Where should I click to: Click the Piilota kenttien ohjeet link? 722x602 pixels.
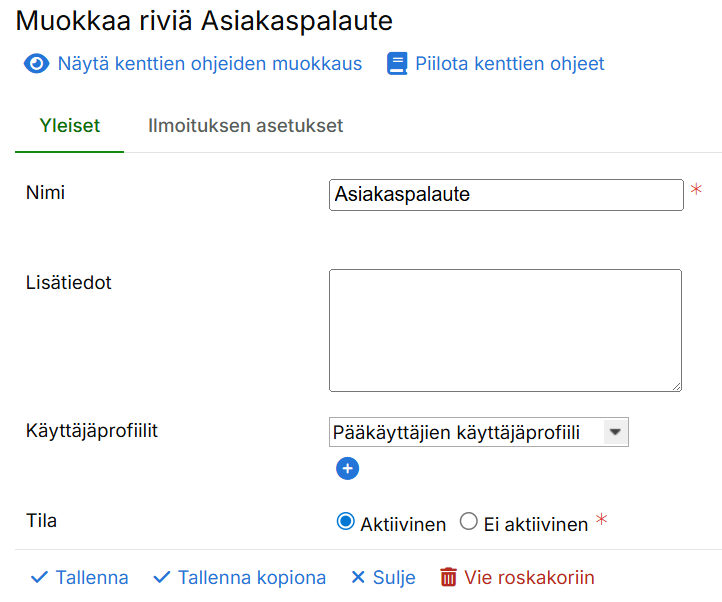pyautogui.click(x=510, y=64)
